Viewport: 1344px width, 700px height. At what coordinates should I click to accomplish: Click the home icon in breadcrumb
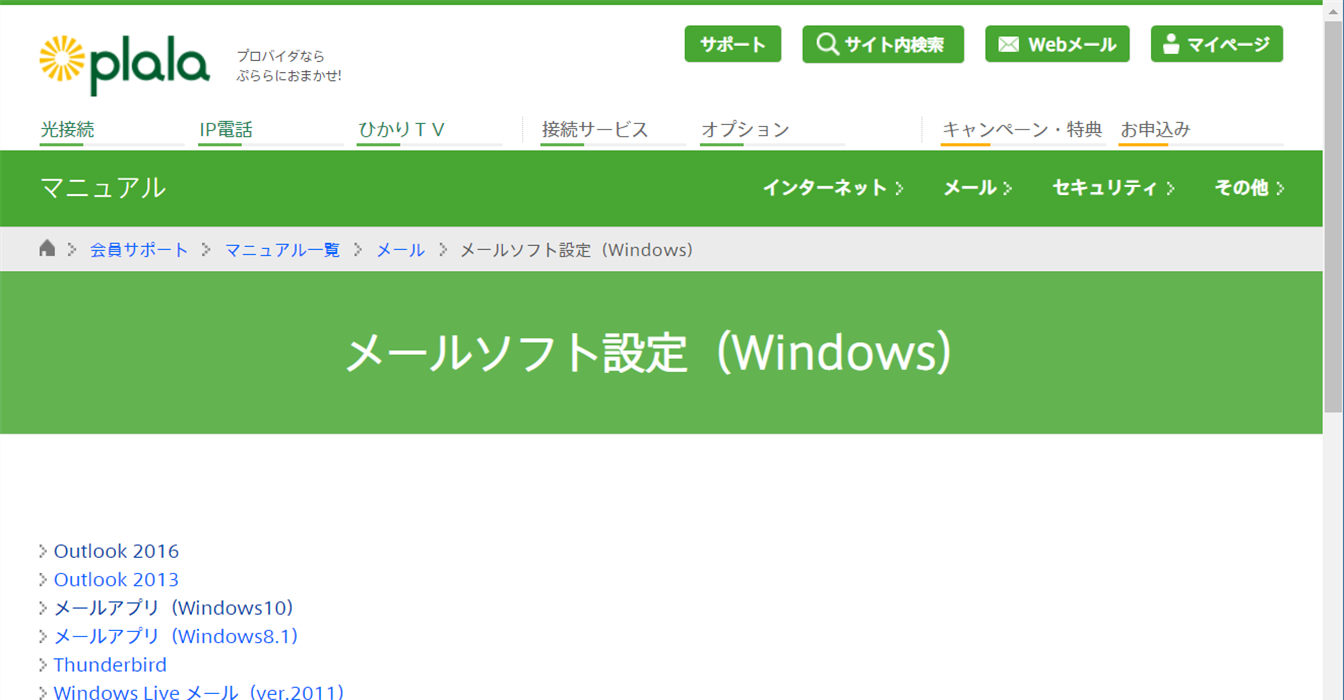point(47,249)
